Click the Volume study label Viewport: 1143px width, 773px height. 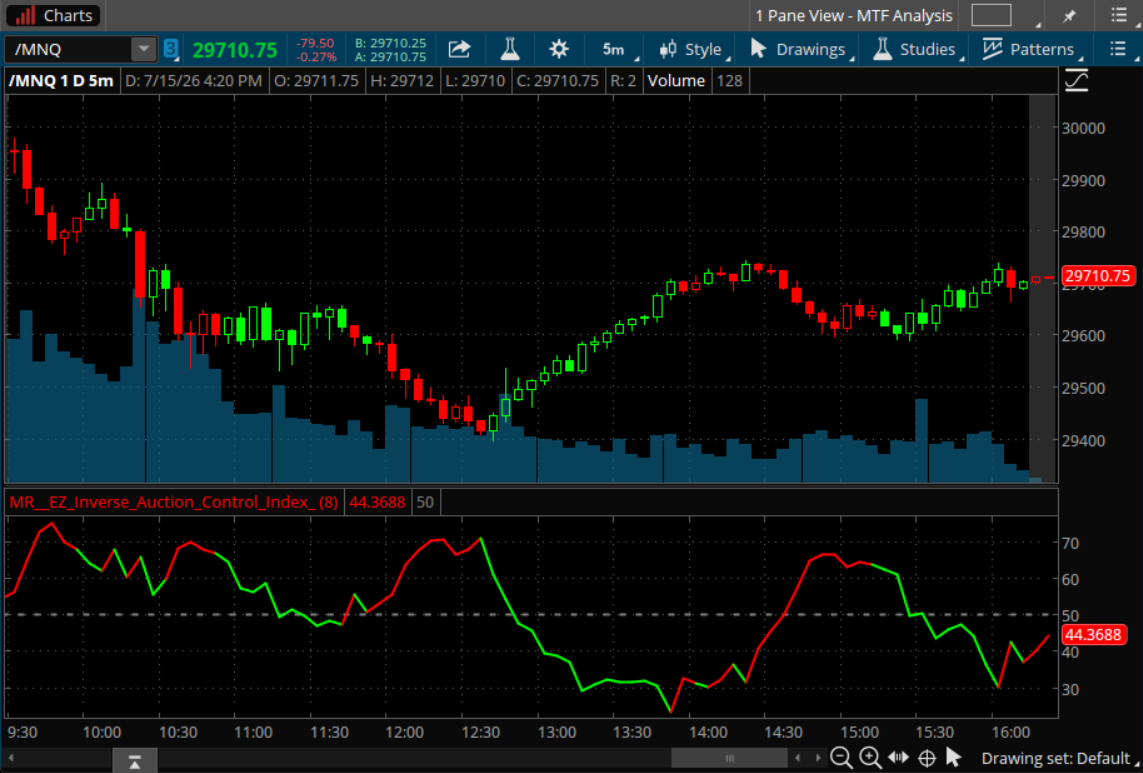pyautogui.click(x=676, y=81)
